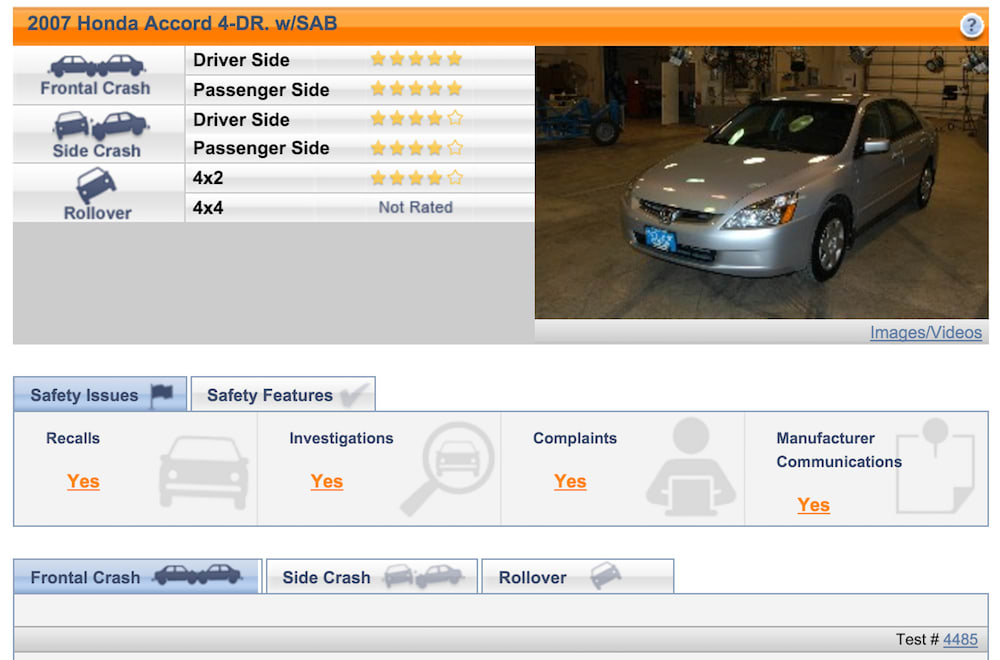Viewport: 1000px width, 660px height.
Task: Click the 'Investigations' heading text
Action: (x=341, y=438)
